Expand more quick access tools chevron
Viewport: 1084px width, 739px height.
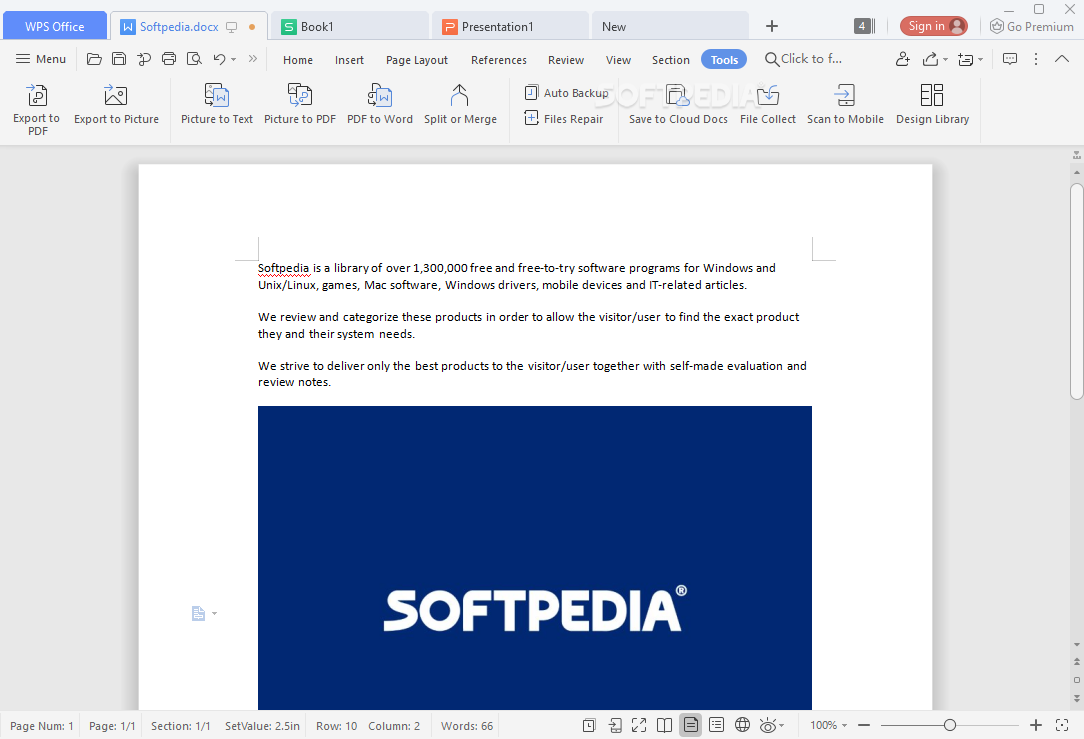tap(253, 59)
